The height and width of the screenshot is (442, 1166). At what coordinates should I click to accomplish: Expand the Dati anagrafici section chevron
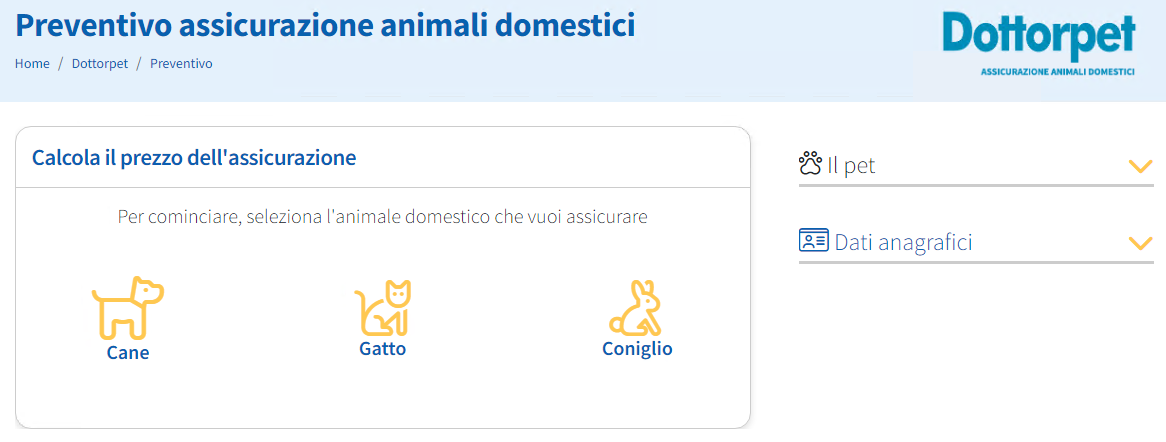1140,243
